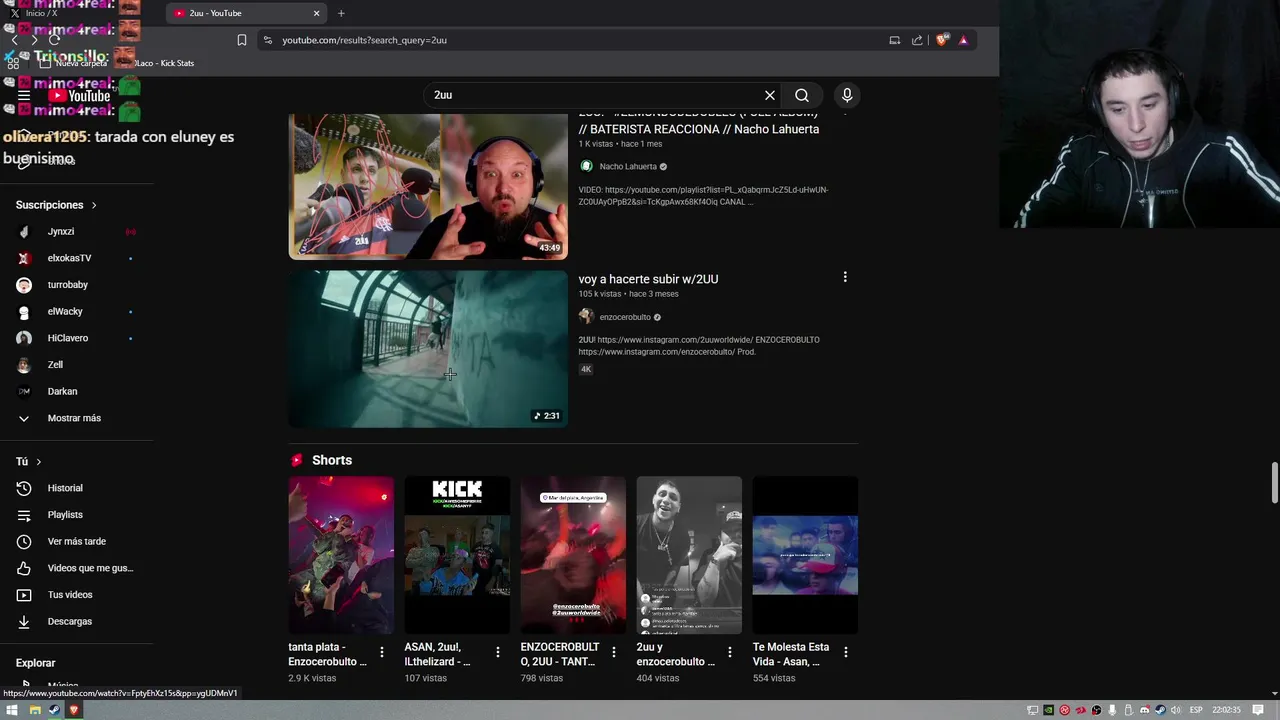1280x720 pixels.
Task: Click the page vertical scrollbar thumb
Action: [x=1274, y=484]
